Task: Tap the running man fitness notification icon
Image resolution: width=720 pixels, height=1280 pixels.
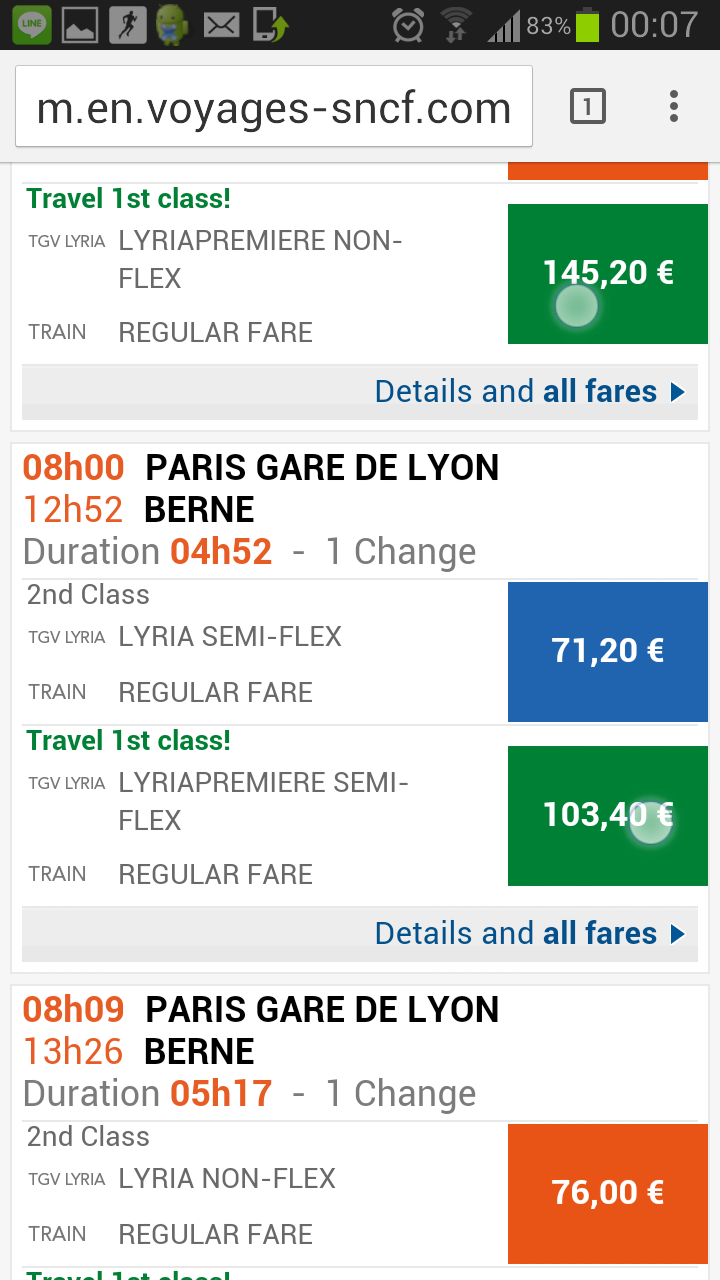Action: [x=126, y=24]
